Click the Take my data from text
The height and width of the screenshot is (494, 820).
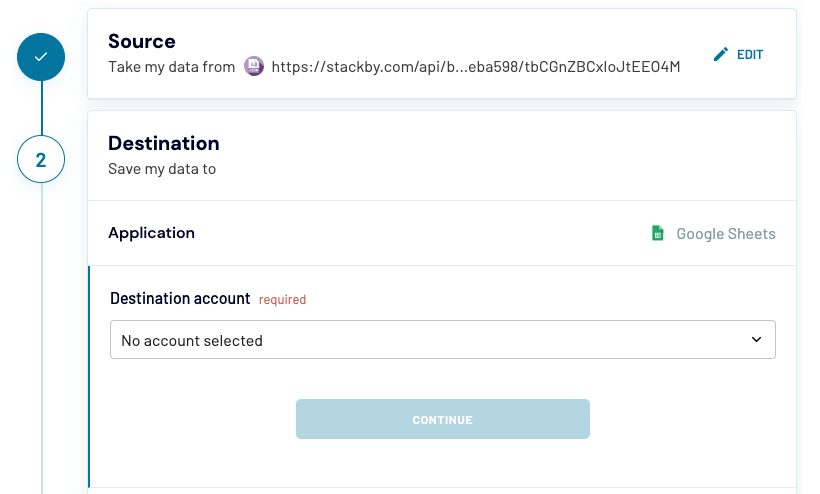172,67
